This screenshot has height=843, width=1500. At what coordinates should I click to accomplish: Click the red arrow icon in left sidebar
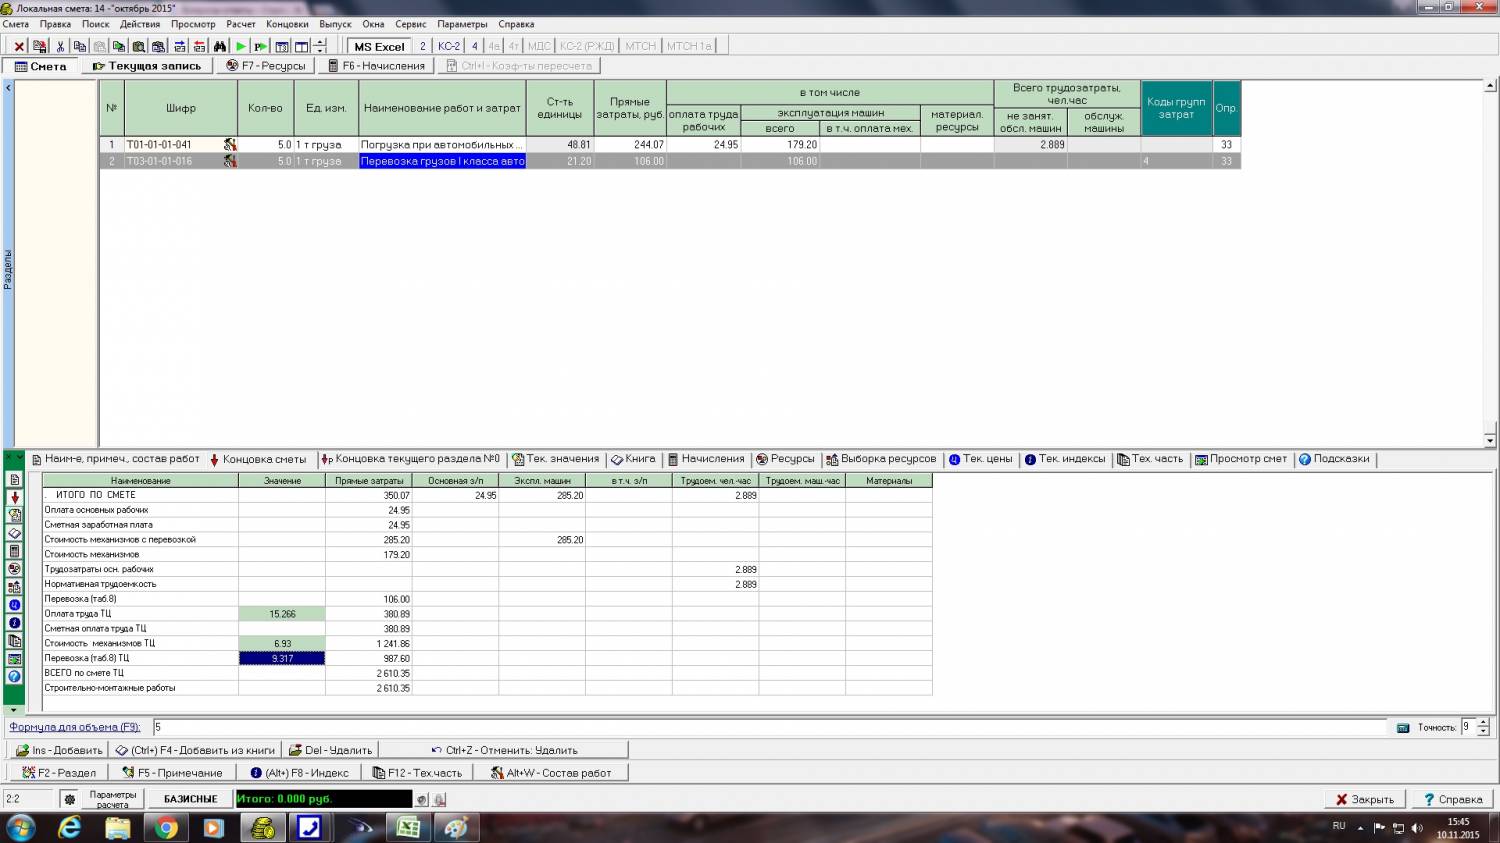tap(14, 497)
